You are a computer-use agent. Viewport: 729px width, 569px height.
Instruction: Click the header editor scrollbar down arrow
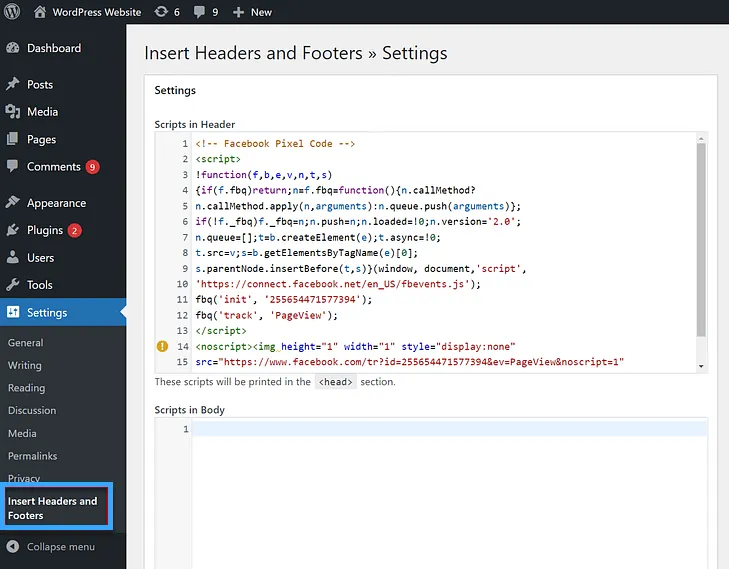701,367
